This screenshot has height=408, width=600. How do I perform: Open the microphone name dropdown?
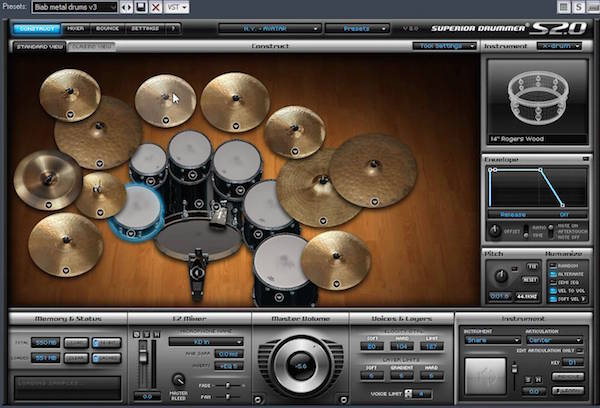(x=206, y=342)
